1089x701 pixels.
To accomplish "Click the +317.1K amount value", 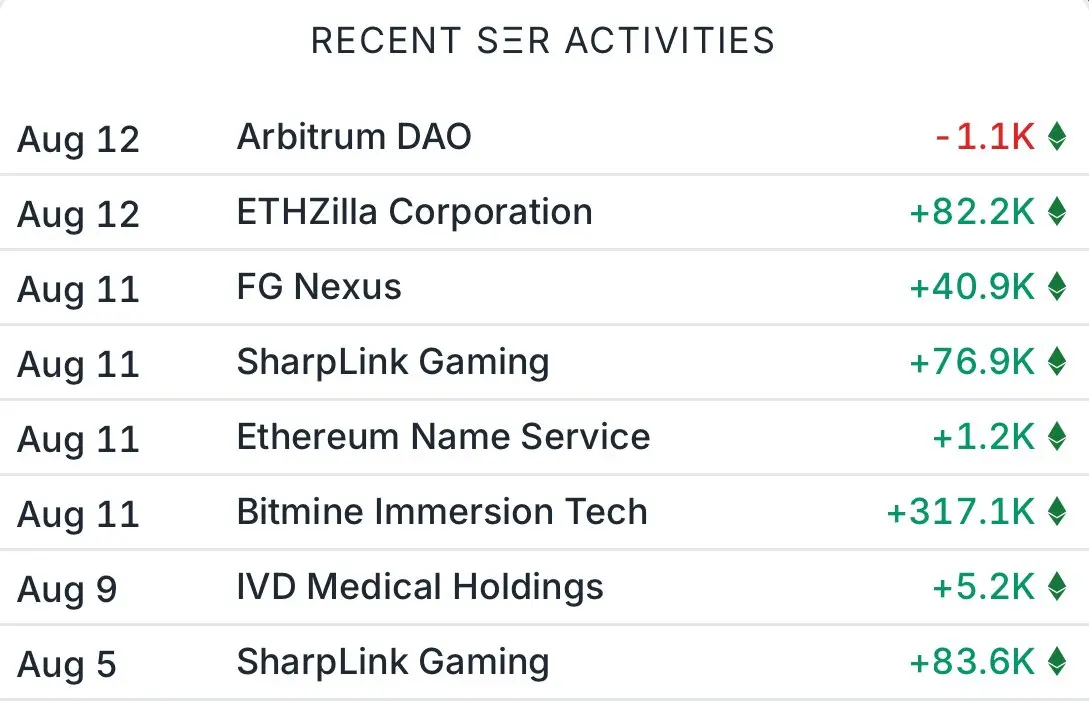I will click(961, 511).
